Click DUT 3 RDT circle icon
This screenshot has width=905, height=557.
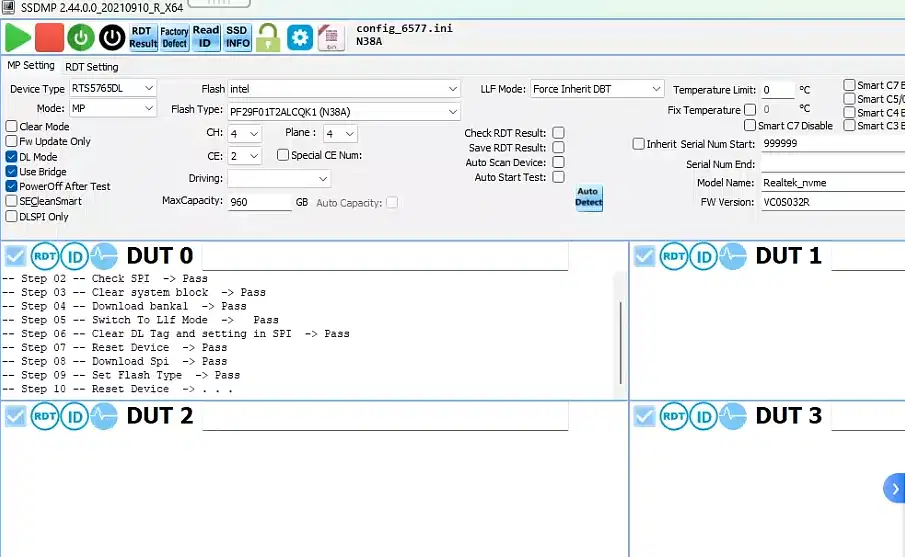pyautogui.click(x=674, y=416)
